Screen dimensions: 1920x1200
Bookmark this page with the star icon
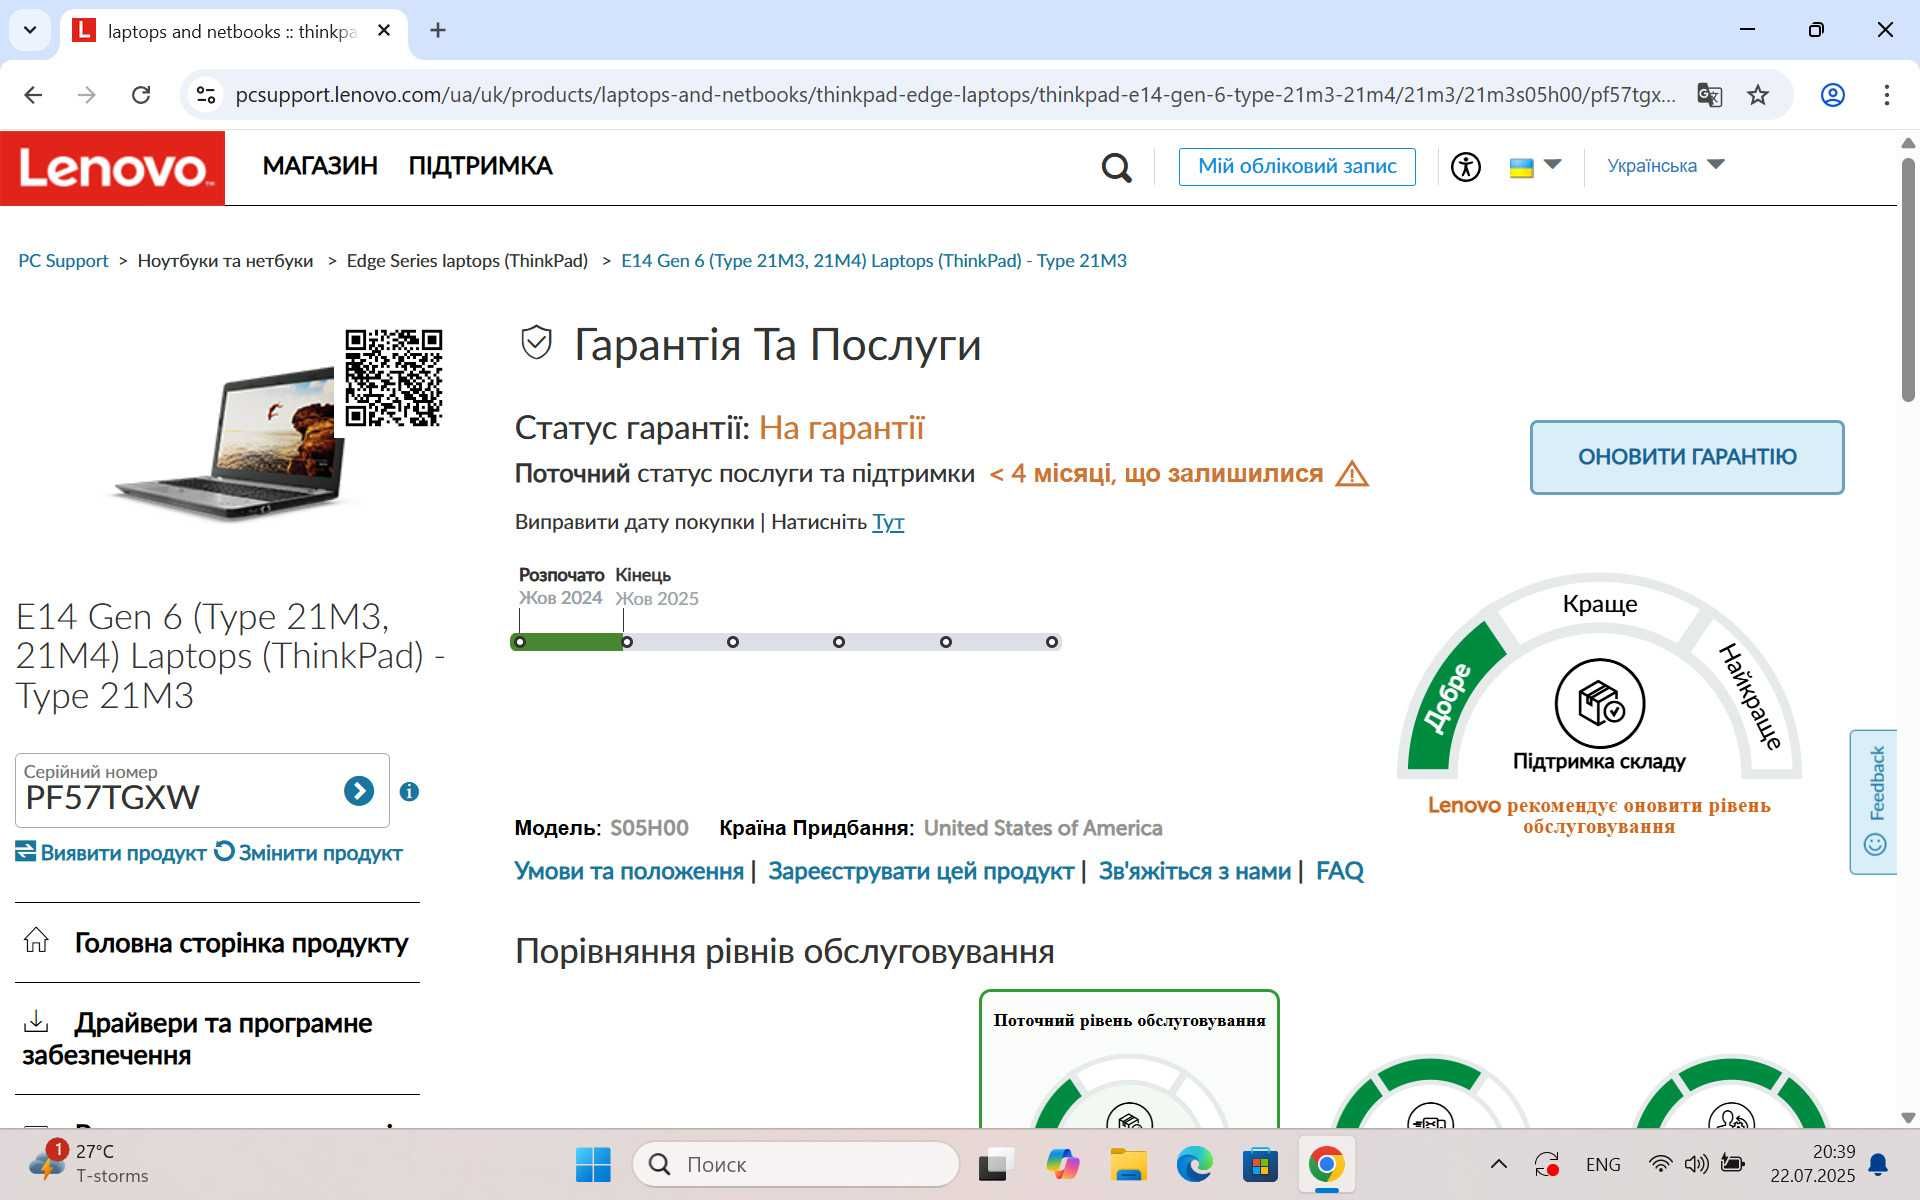(1758, 95)
